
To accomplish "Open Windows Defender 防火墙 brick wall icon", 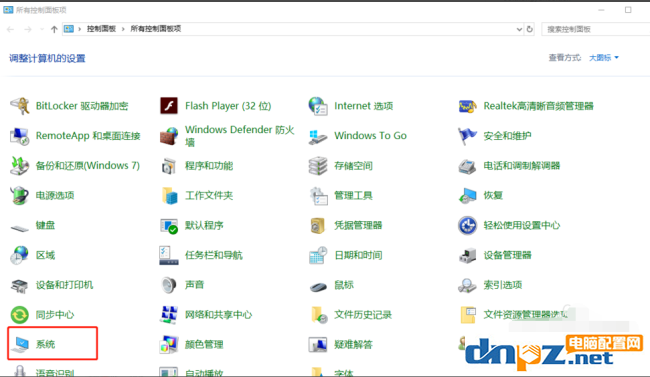I will coord(169,136).
